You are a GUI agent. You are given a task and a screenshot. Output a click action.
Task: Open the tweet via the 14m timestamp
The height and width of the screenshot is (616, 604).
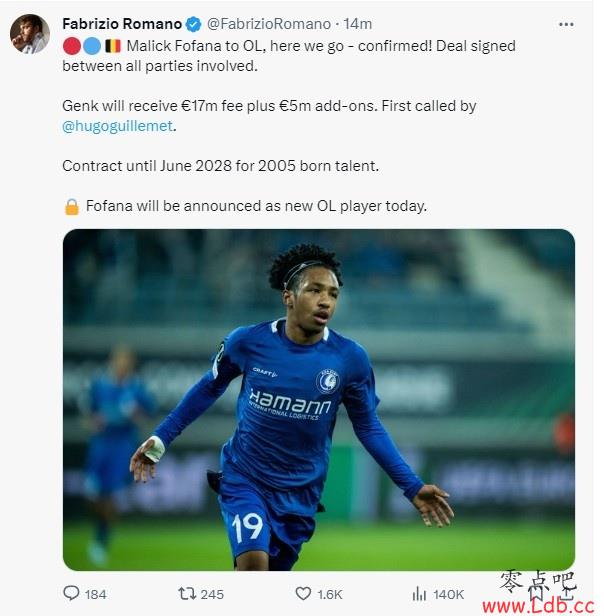point(358,24)
